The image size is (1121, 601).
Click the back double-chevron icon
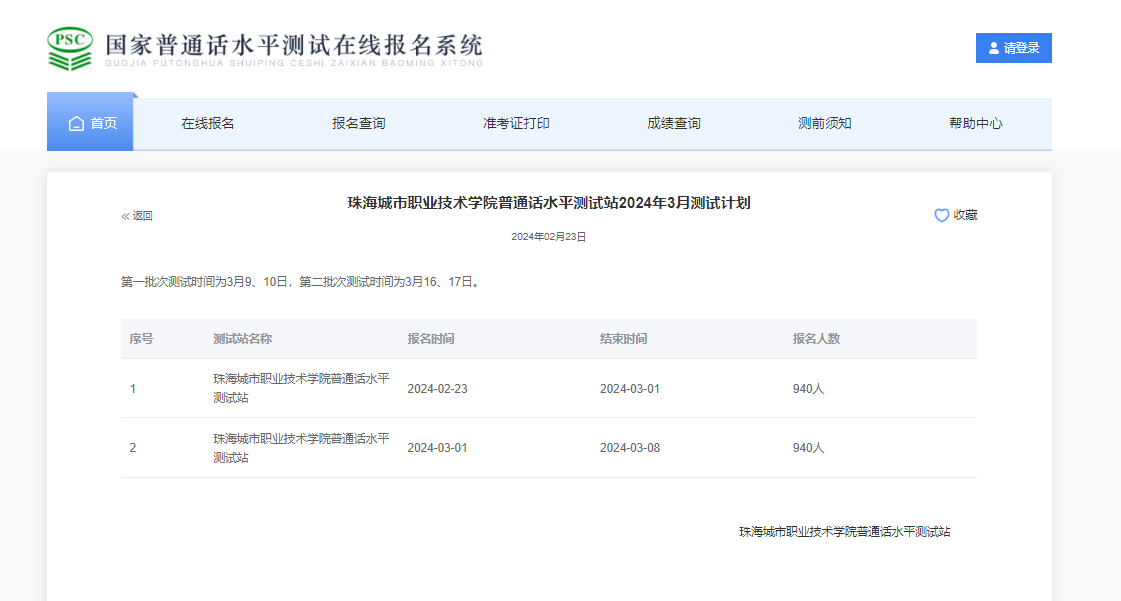pyautogui.click(x=125, y=216)
